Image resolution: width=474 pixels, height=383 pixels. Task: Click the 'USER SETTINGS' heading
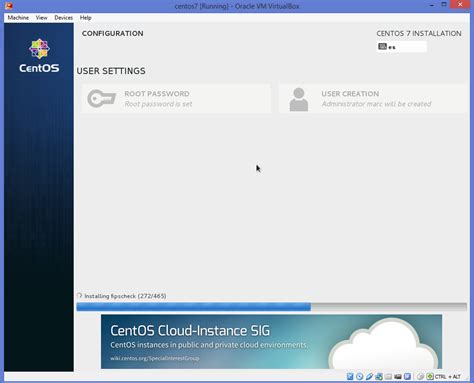pos(111,71)
